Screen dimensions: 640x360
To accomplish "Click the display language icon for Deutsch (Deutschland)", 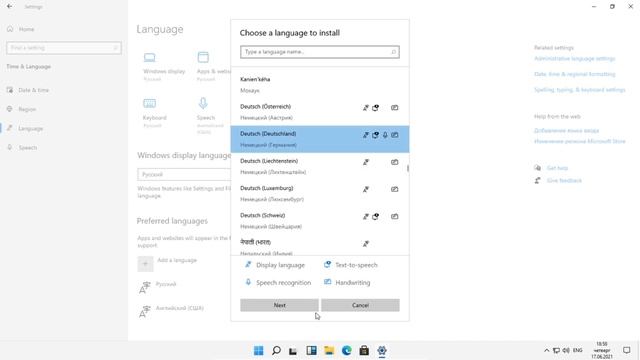I will click(x=366, y=135).
